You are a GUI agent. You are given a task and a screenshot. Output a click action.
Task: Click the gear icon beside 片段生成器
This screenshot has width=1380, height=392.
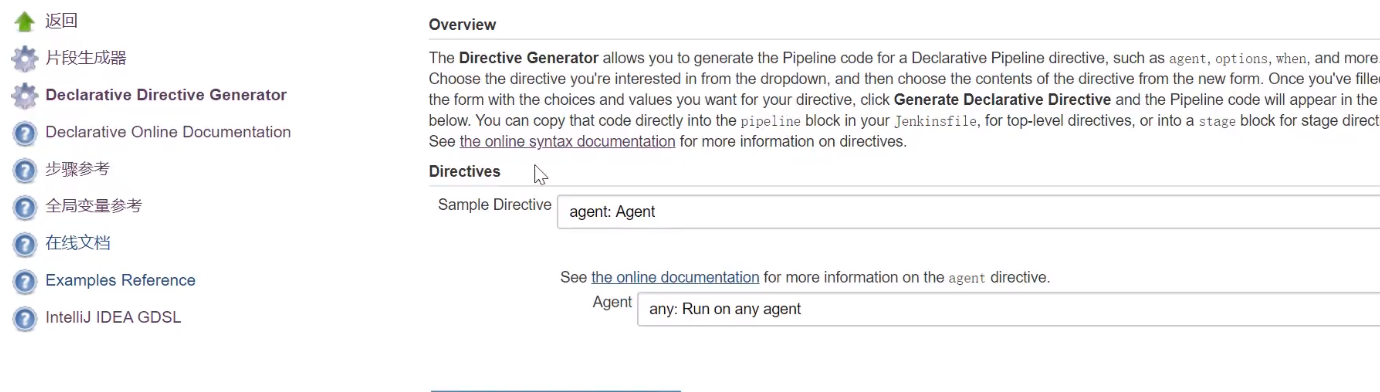coord(24,59)
